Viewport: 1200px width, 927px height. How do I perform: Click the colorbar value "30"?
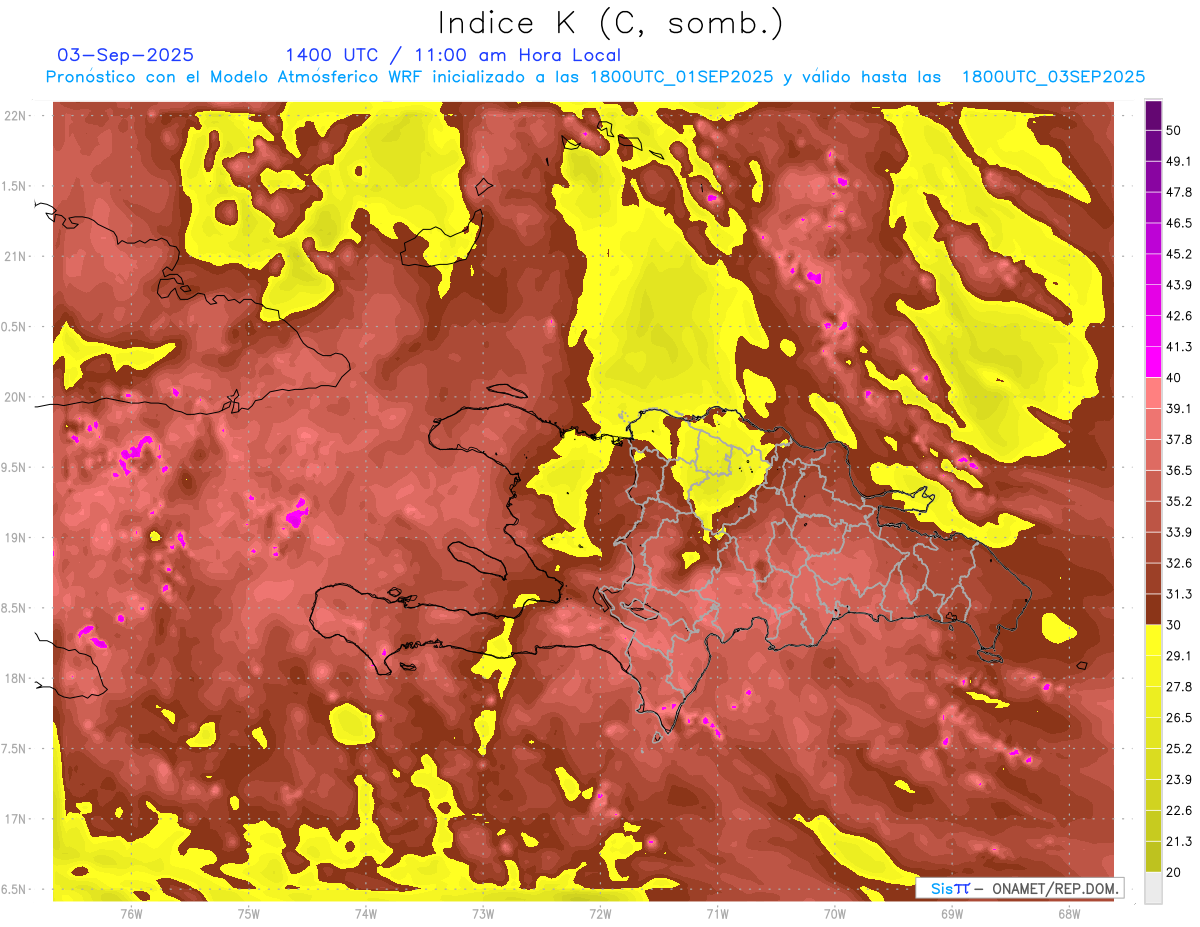(1174, 625)
